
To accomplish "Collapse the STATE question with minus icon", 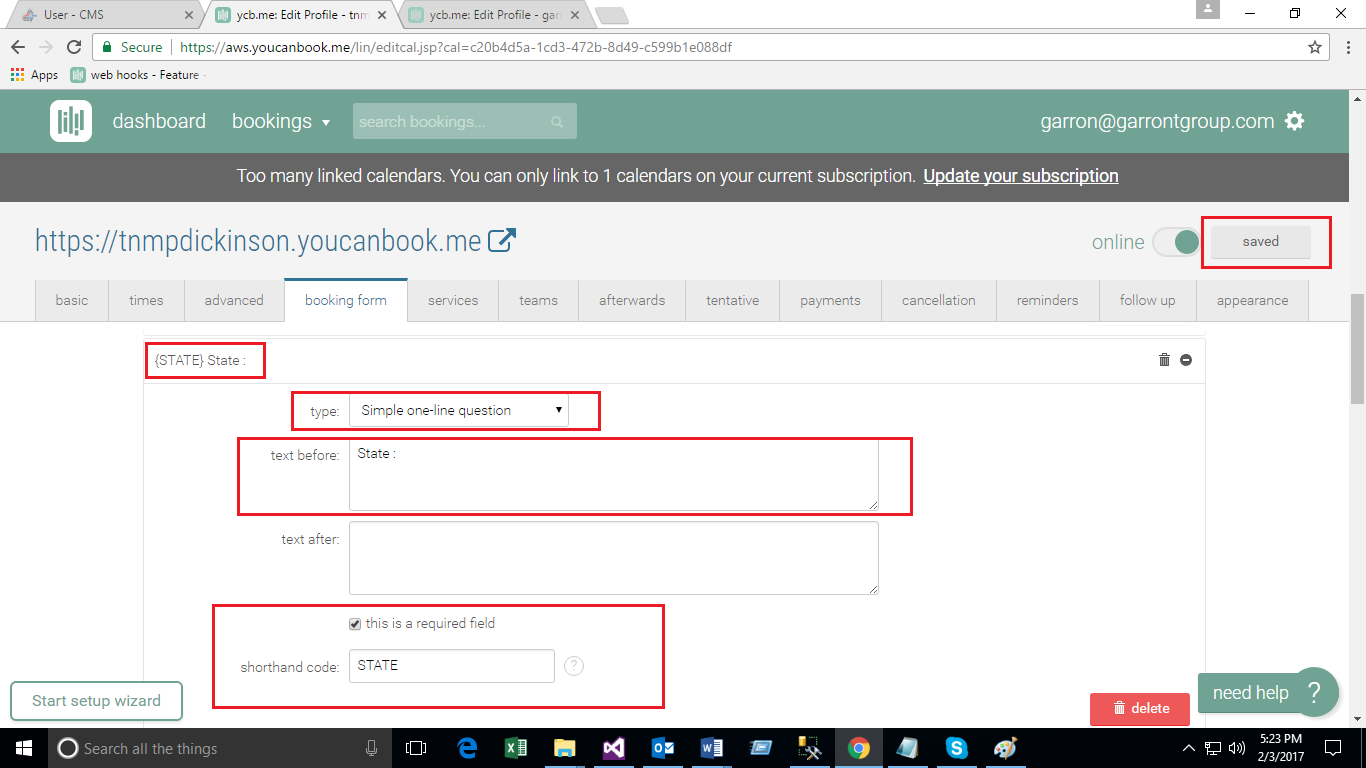I will click(x=1186, y=360).
